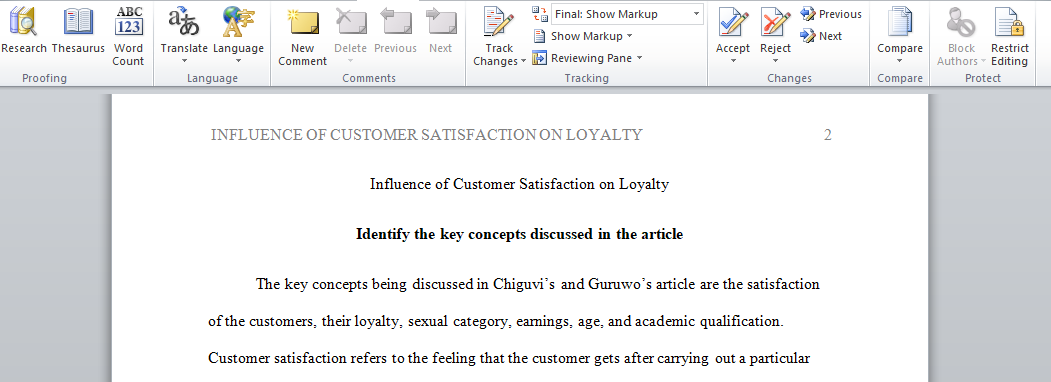Expand the Translate dropdown arrow
The width and height of the screenshot is (1051, 382).
[x=184, y=61]
